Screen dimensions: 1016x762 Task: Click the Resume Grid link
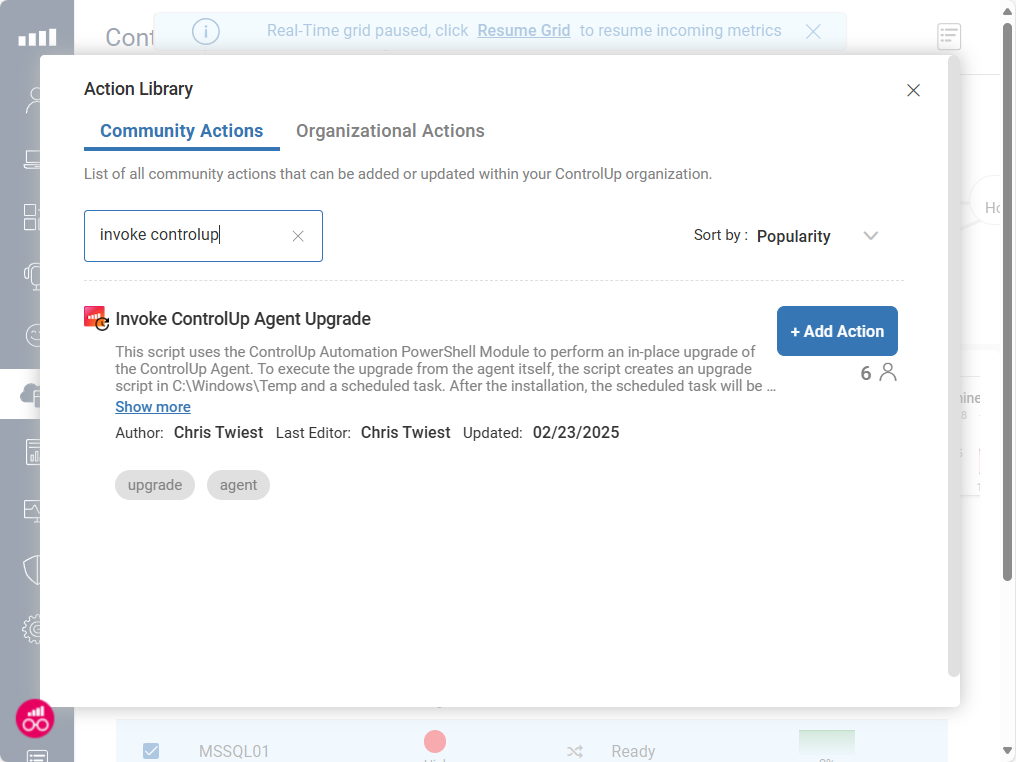coord(524,30)
